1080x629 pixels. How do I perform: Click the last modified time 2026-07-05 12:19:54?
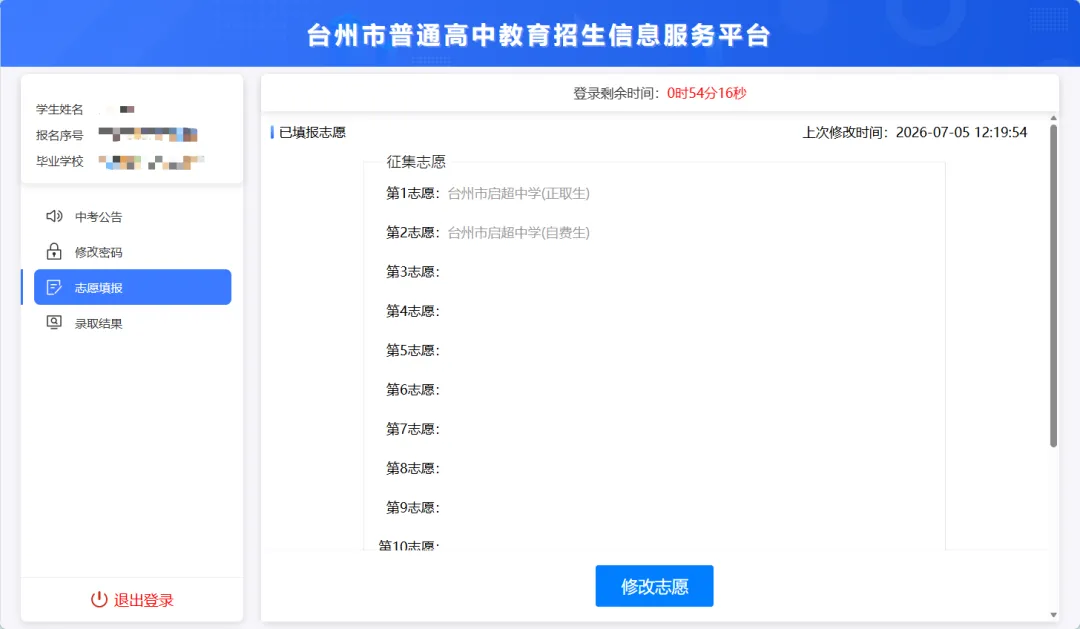pos(961,132)
